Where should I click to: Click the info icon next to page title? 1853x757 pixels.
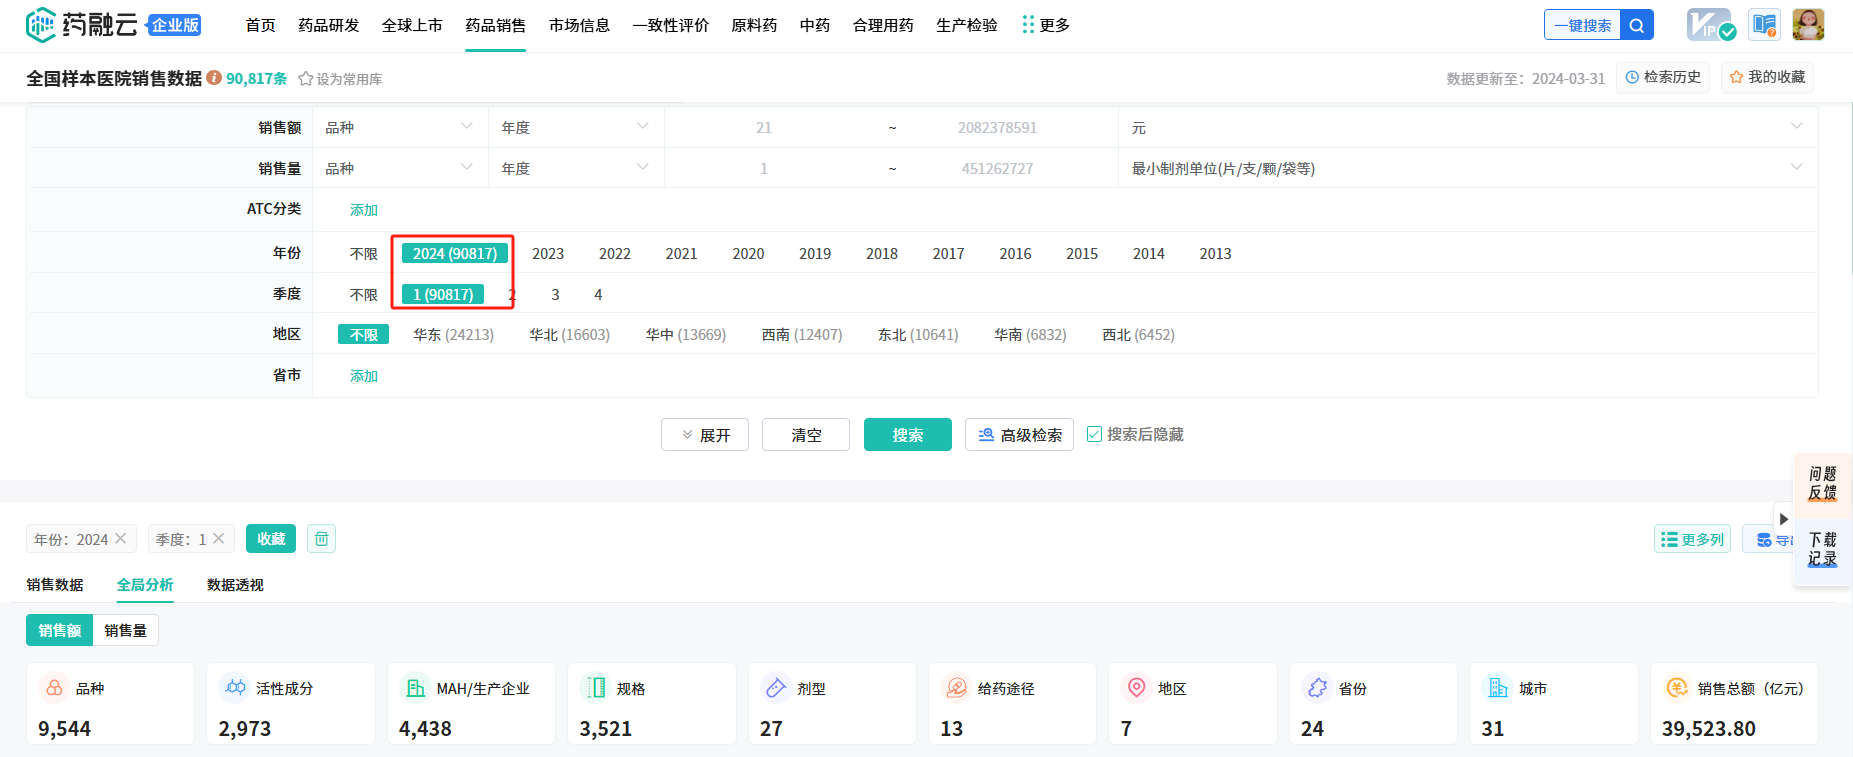point(214,78)
